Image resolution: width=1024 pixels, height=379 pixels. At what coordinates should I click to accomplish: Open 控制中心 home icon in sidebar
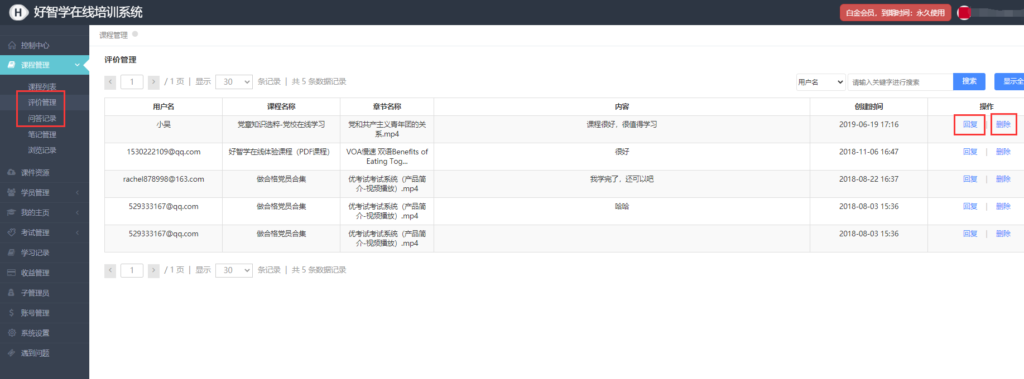coord(11,46)
